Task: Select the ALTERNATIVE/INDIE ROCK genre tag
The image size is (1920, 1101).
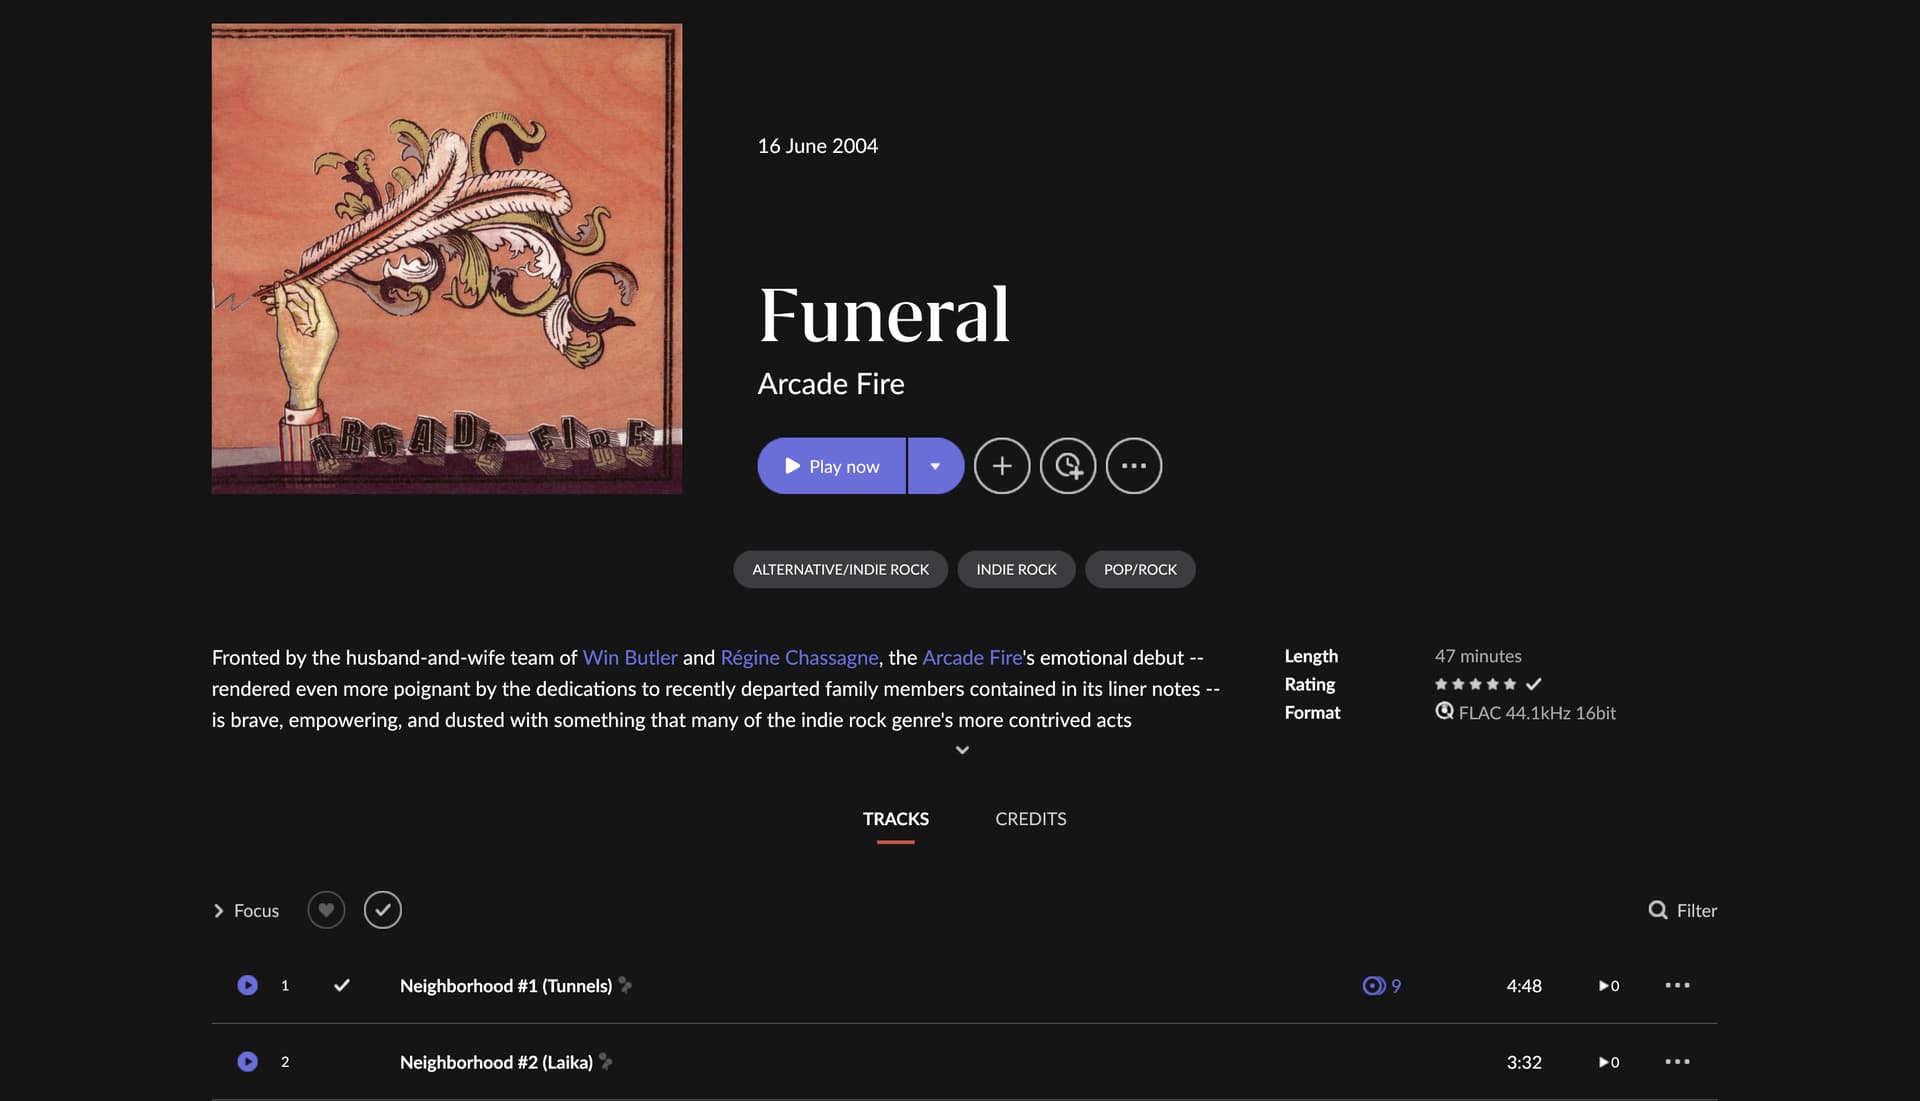Action: pyautogui.click(x=840, y=569)
